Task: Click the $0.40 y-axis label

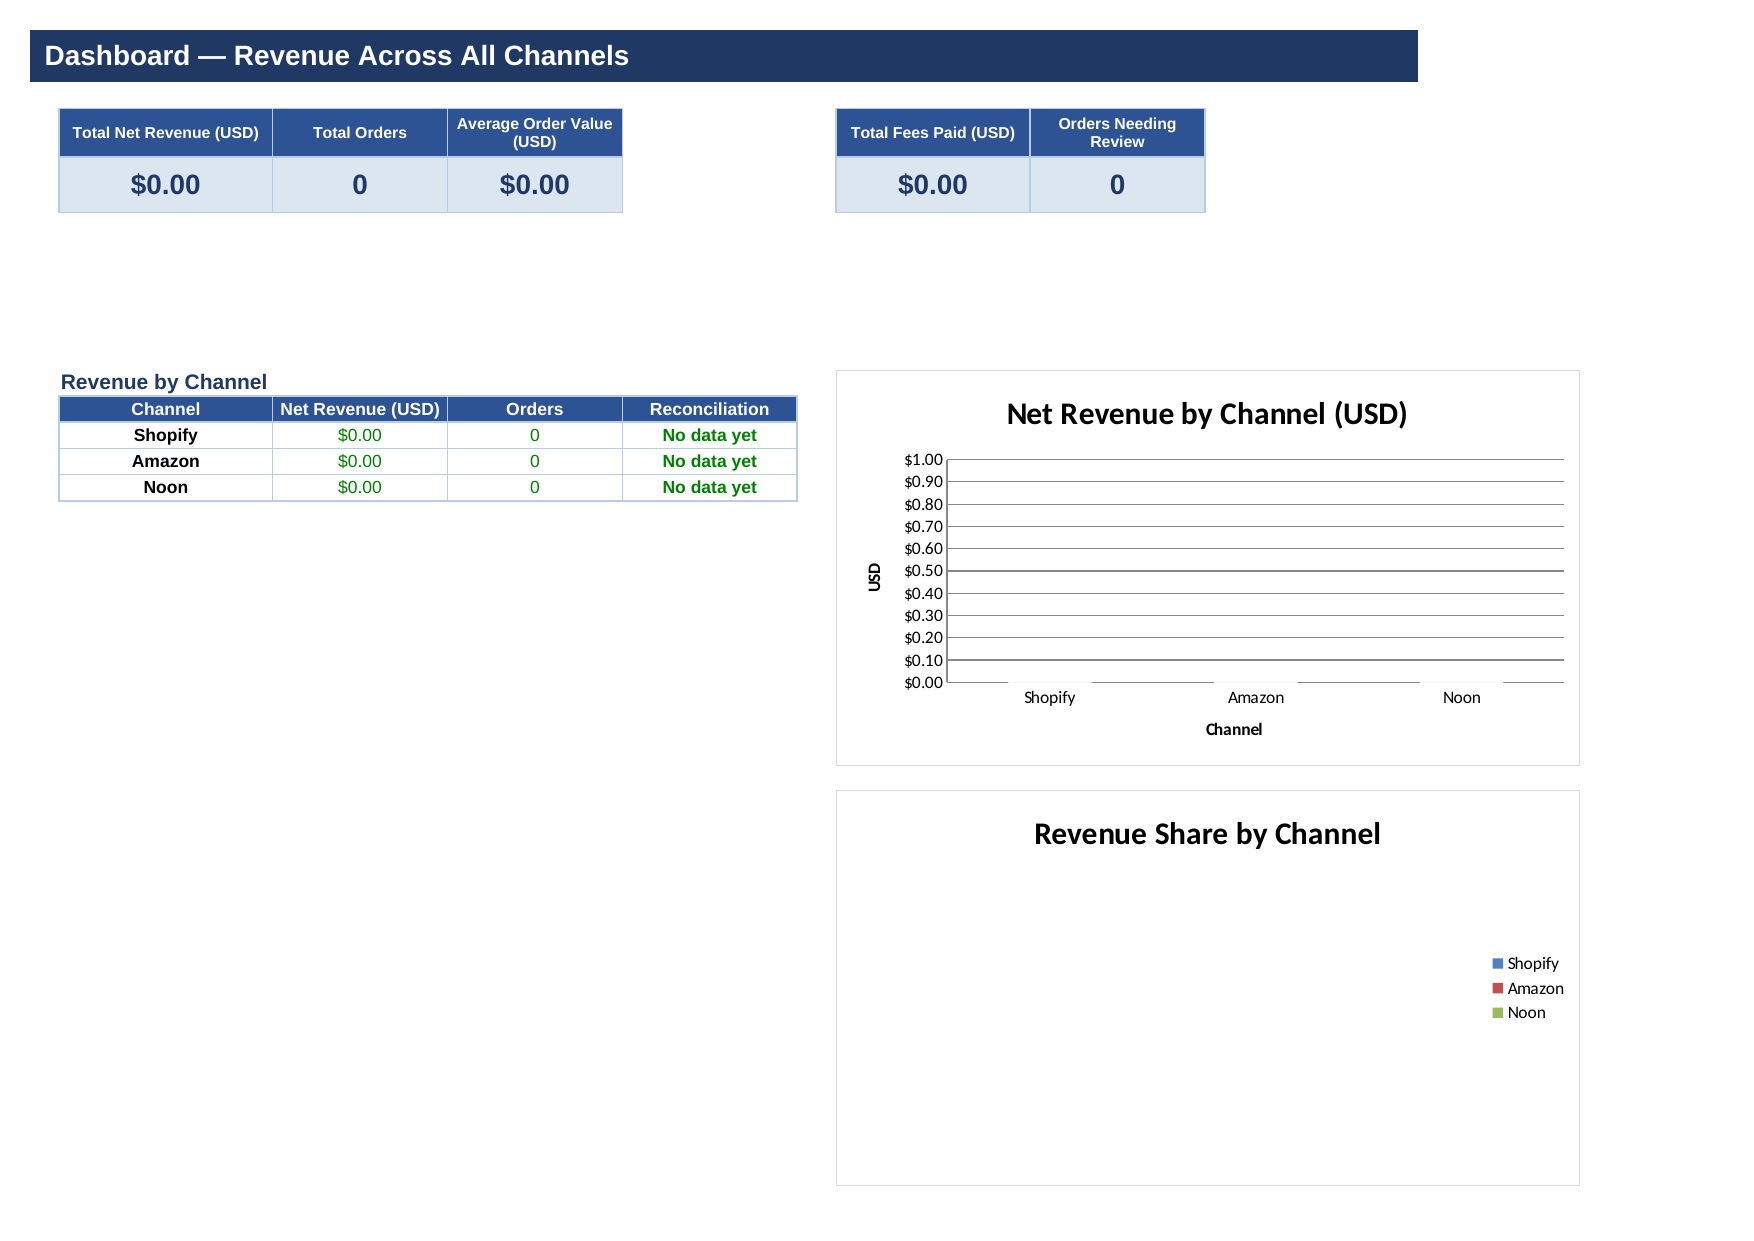Action: (x=923, y=594)
